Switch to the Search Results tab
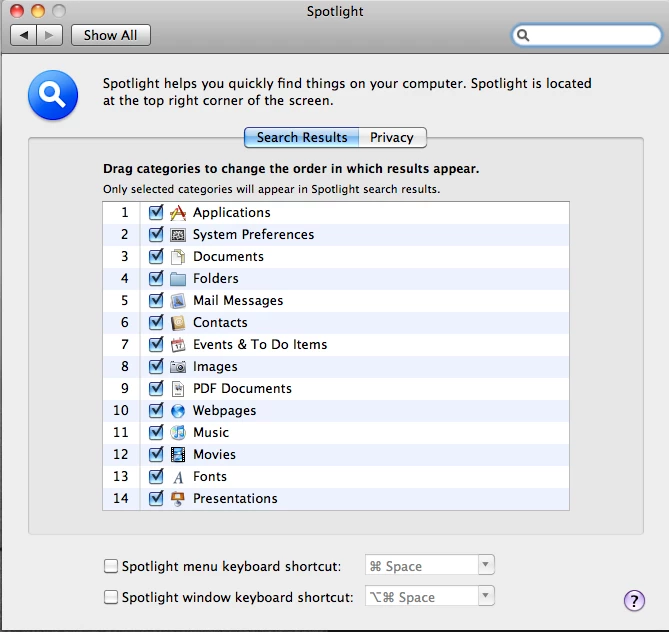This screenshot has width=669, height=632. [x=302, y=137]
